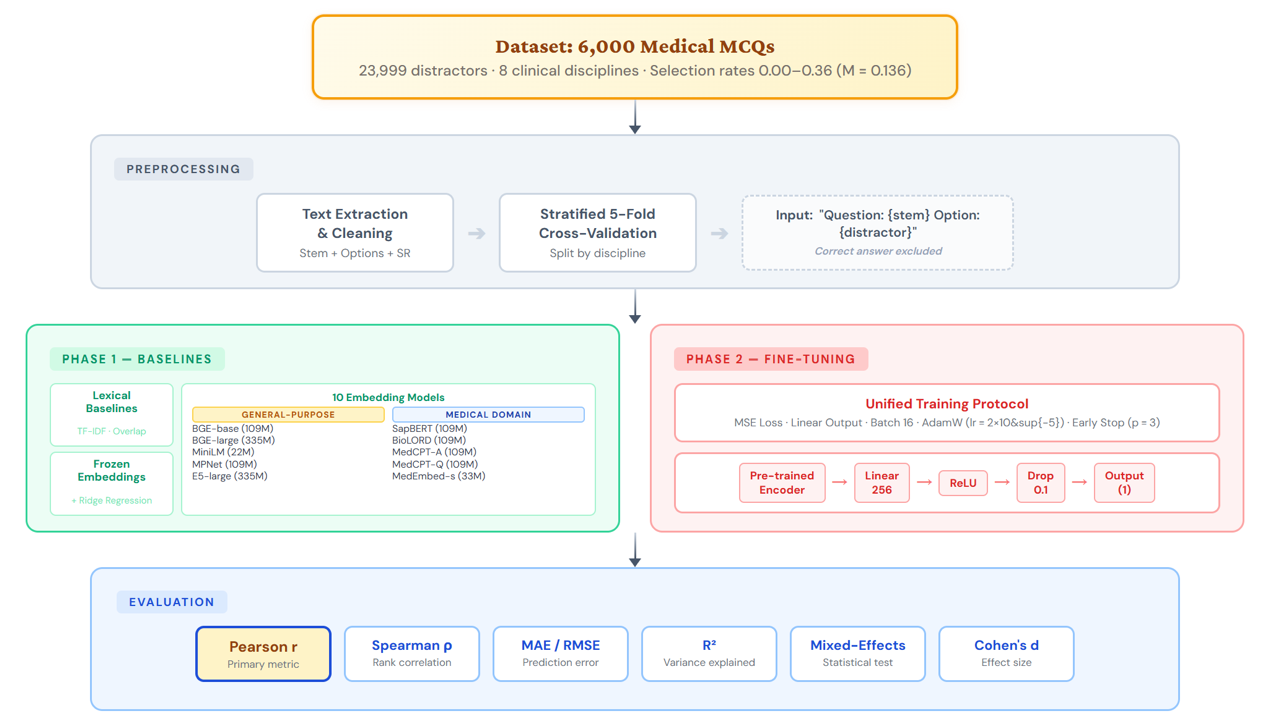The width and height of the screenshot is (1270, 718).
Task: Click the 'Primary metric' caption
Action: point(263,664)
